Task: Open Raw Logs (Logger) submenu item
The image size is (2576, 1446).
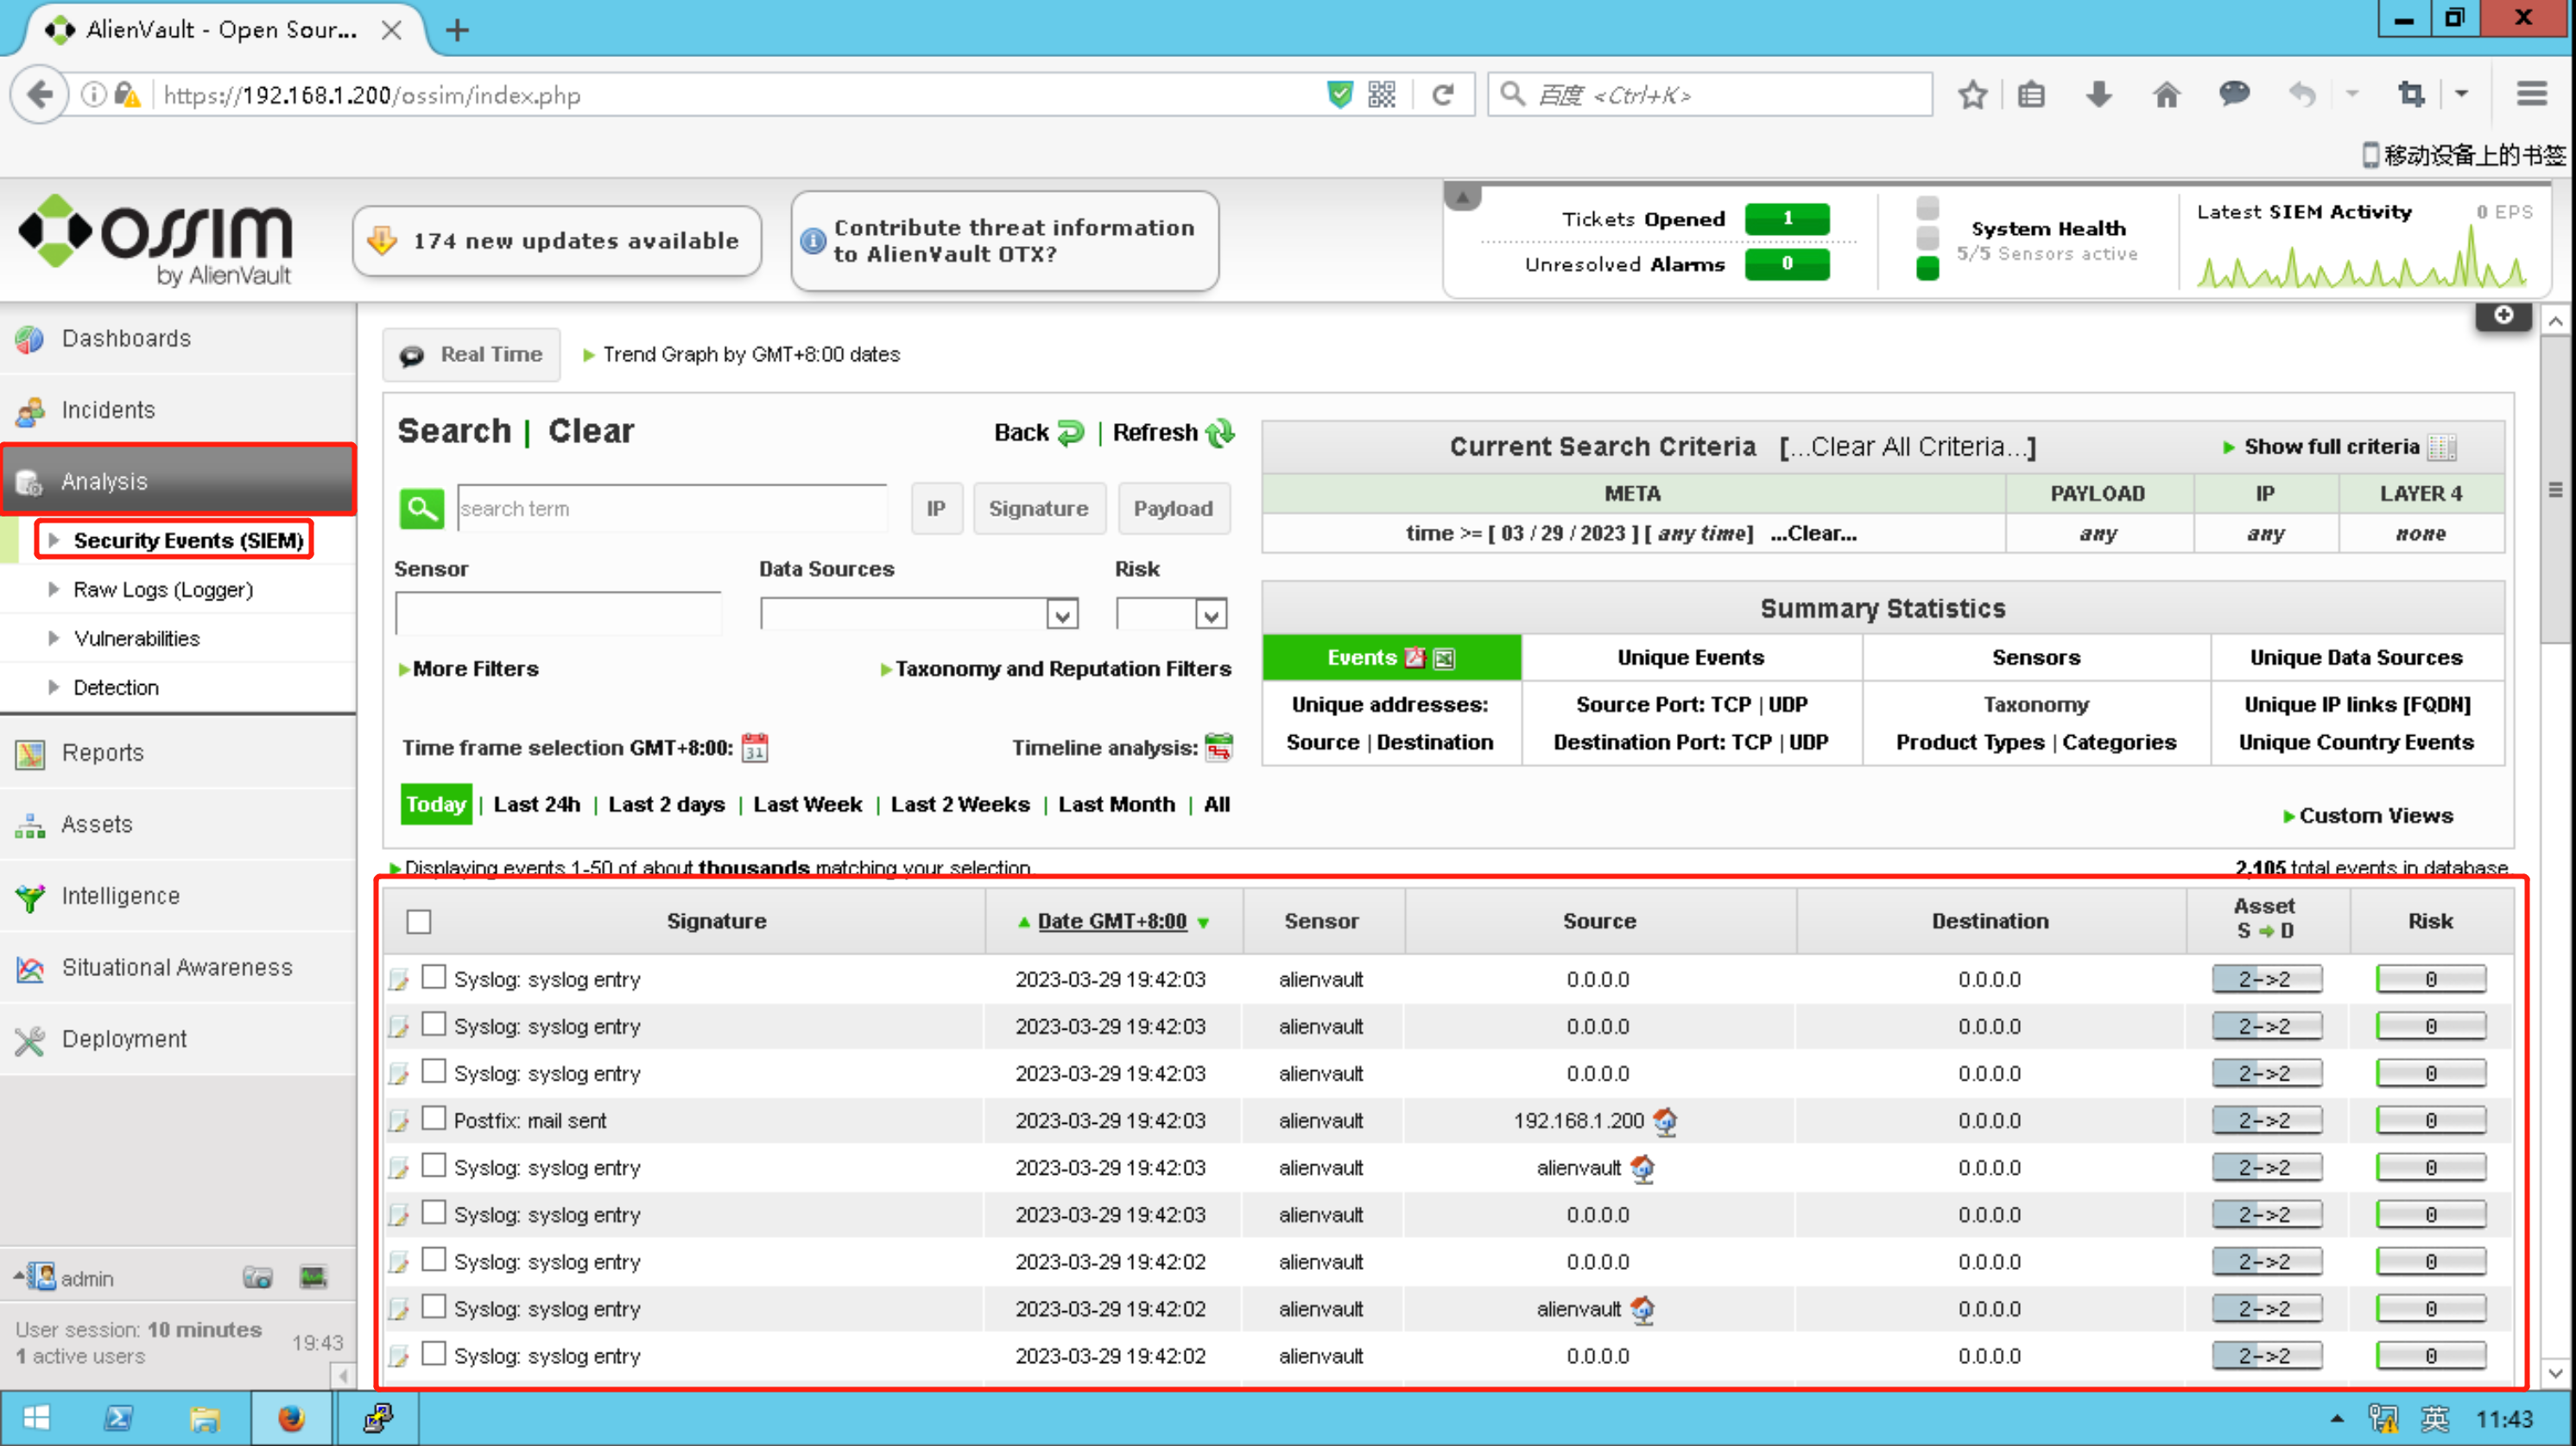Action: click(x=163, y=590)
